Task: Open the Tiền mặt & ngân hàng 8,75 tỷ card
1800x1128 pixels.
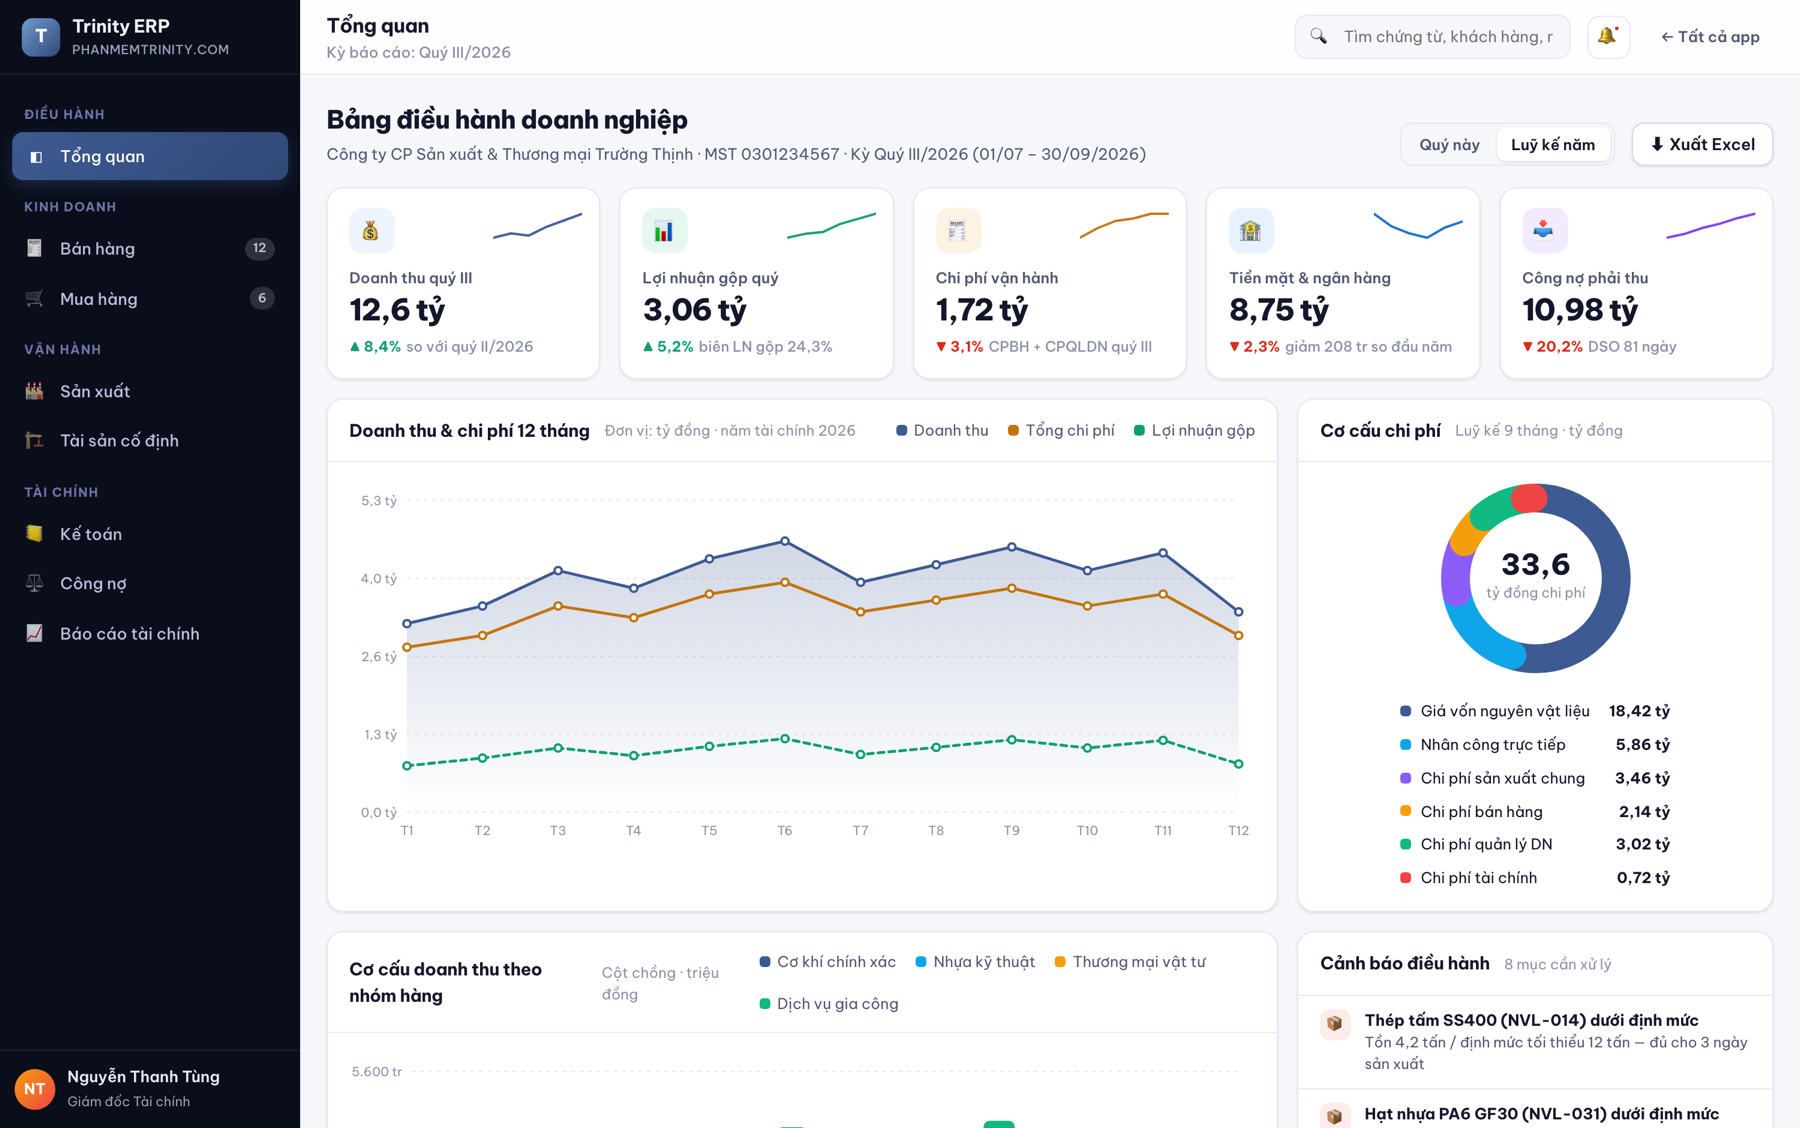Action: pyautogui.click(x=1343, y=284)
